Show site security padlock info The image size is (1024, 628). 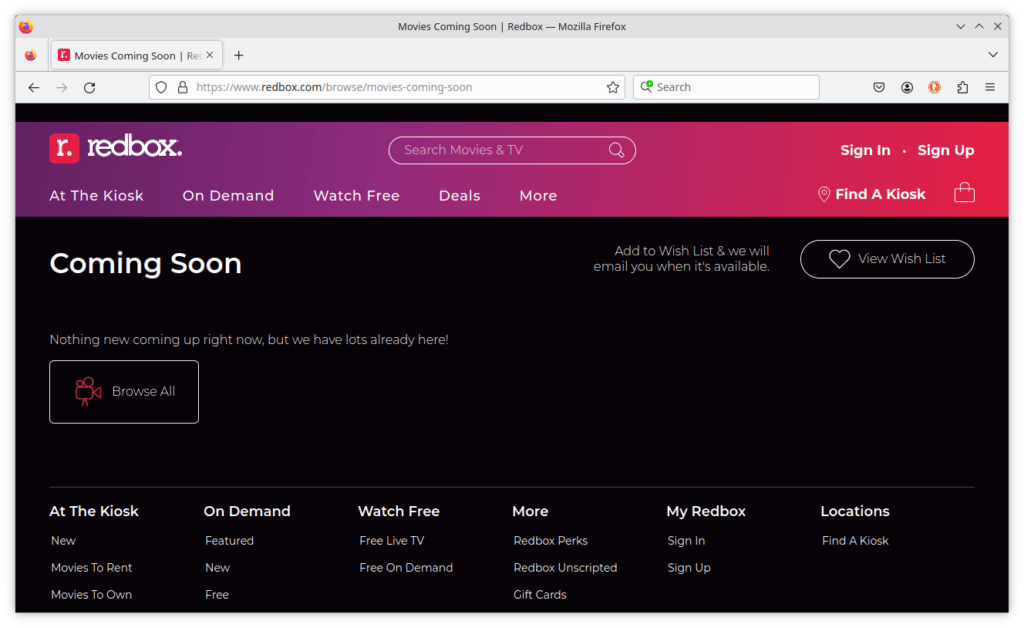point(183,87)
